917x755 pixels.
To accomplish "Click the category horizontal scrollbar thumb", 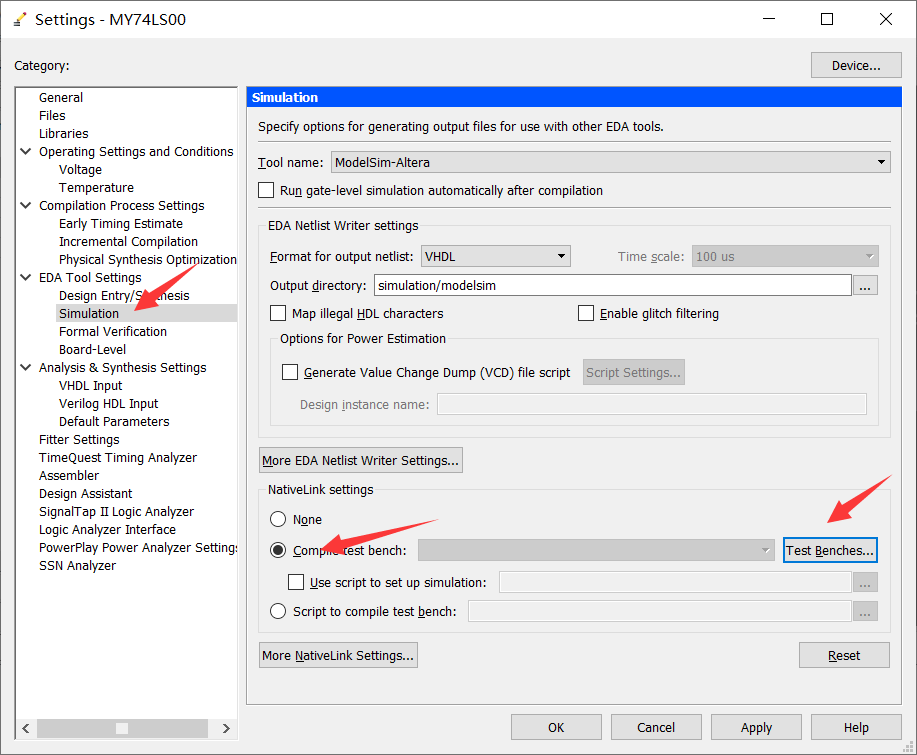I will [122, 728].
